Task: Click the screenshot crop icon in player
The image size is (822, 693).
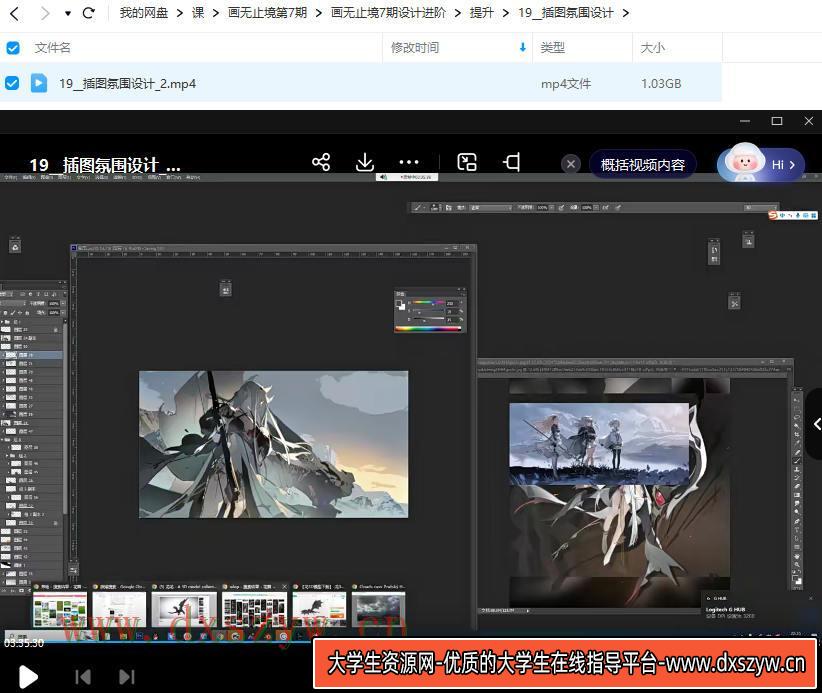Action: [x=512, y=162]
